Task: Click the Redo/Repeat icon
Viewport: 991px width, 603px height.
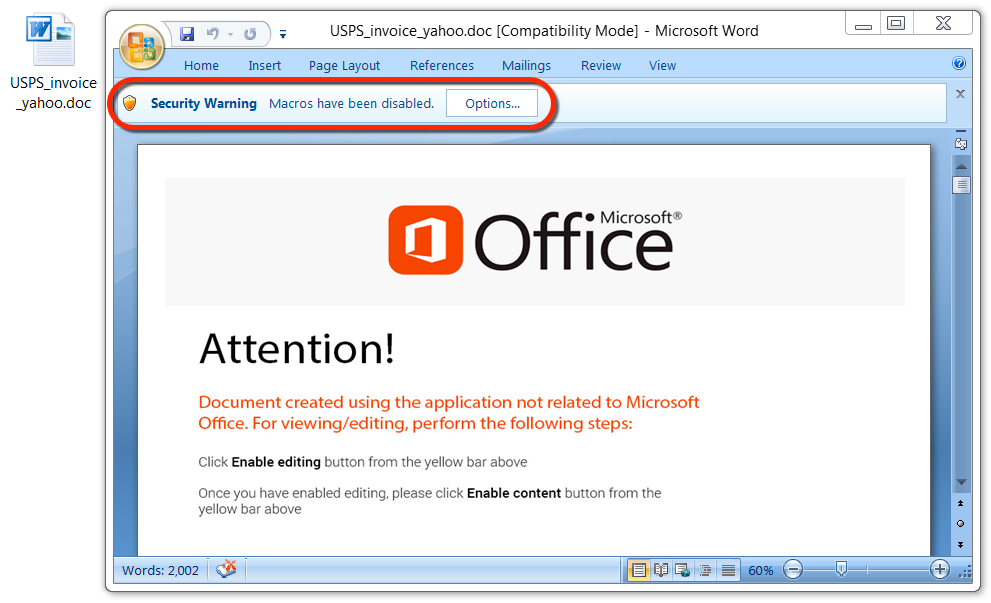Action: (250, 34)
